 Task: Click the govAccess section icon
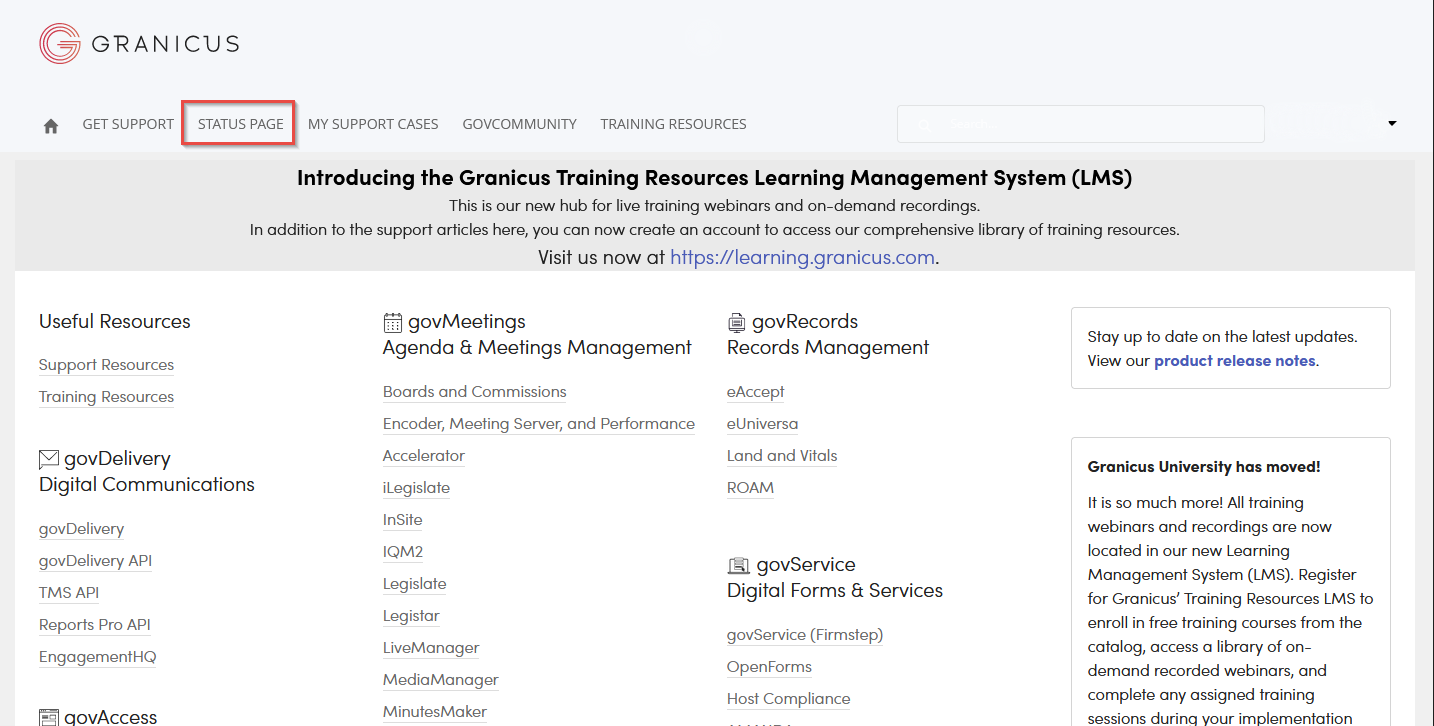pos(47,716)
